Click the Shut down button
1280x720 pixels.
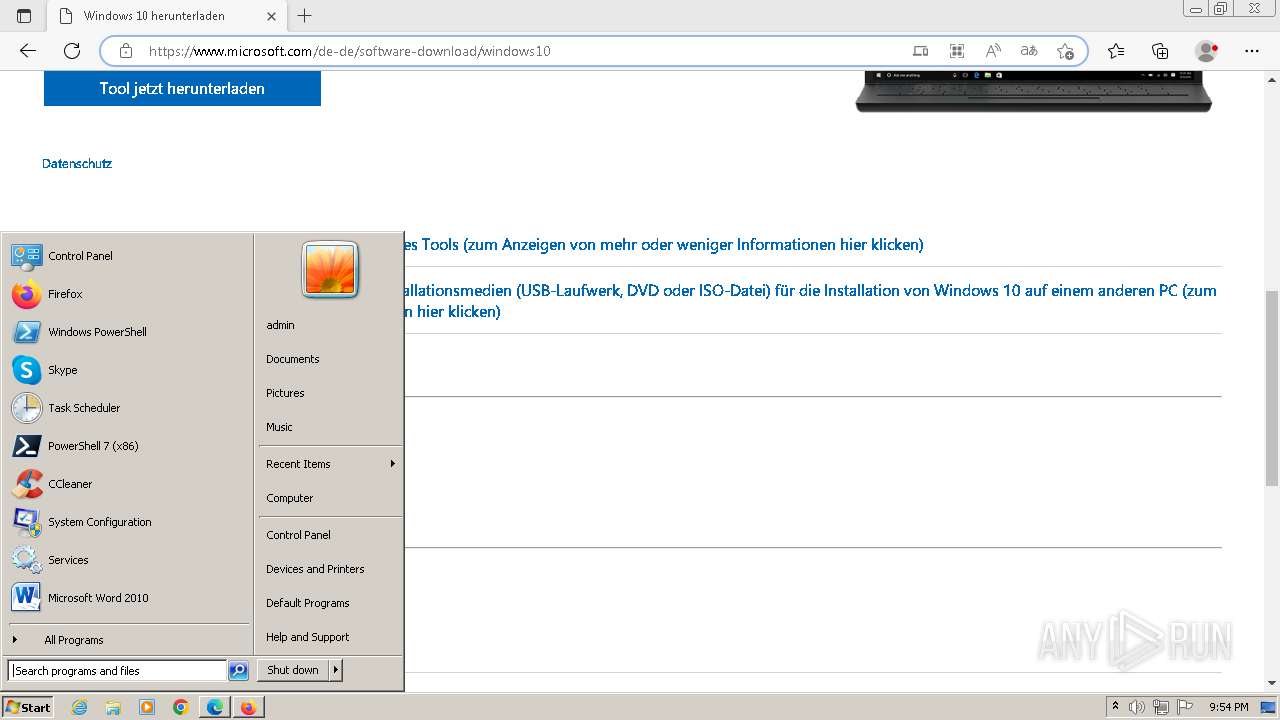[293, 670]
